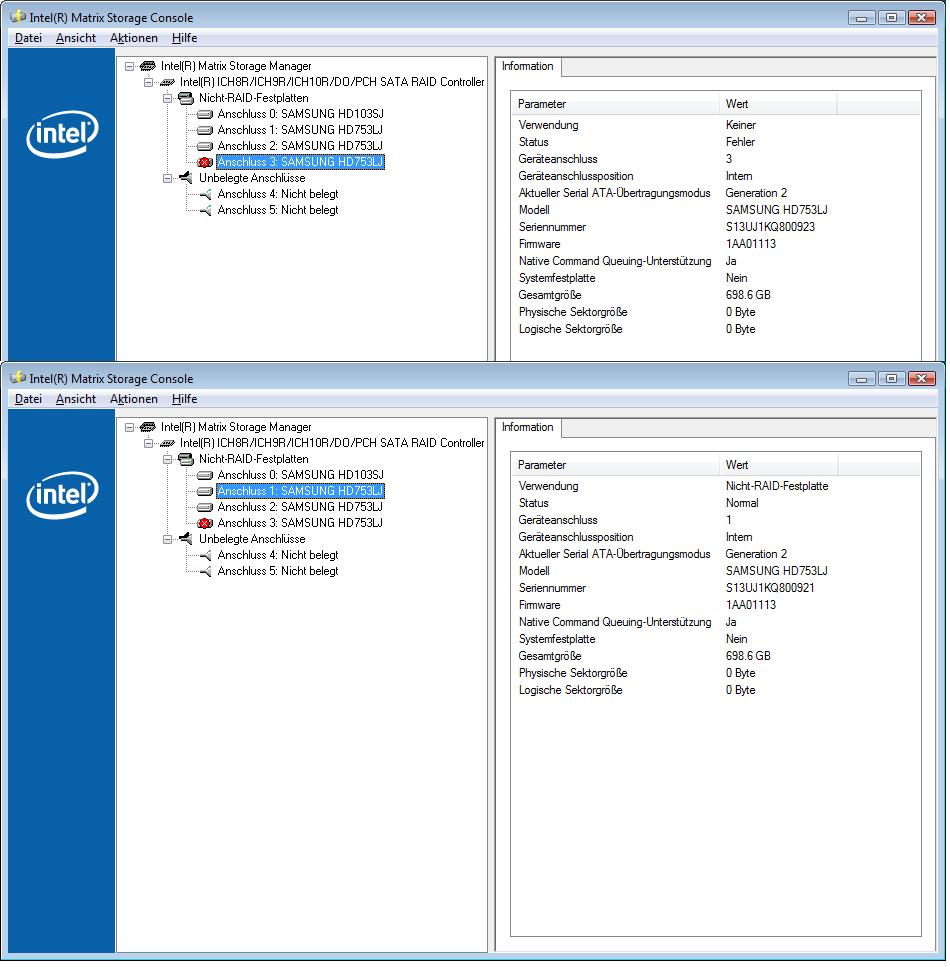
Task: Click Nicht-RAID-Festplatten disks icon, bottom window
Action: 186,459
